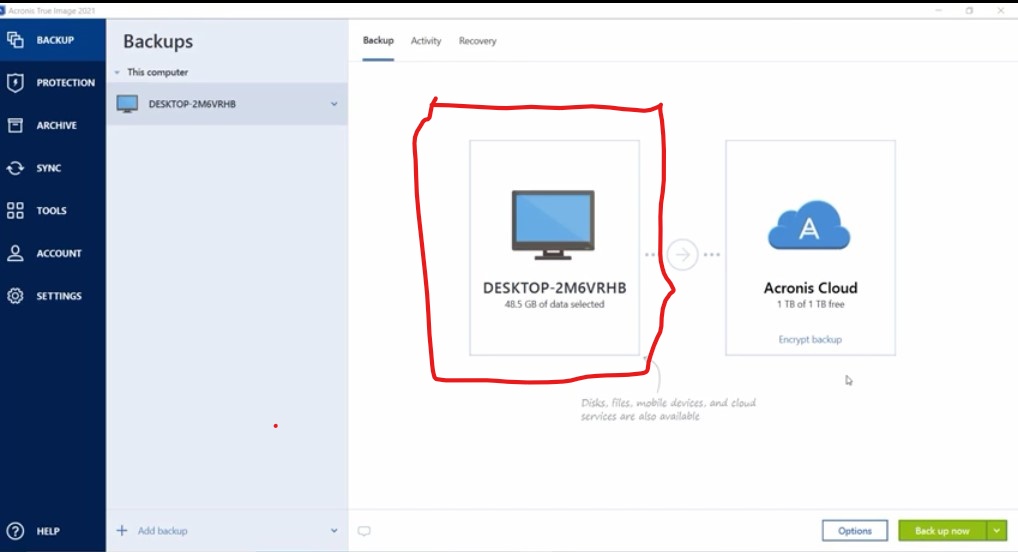1018x552 pixels.
Task: Switch to the Activity tab
Action: click(x=426, y=40)
